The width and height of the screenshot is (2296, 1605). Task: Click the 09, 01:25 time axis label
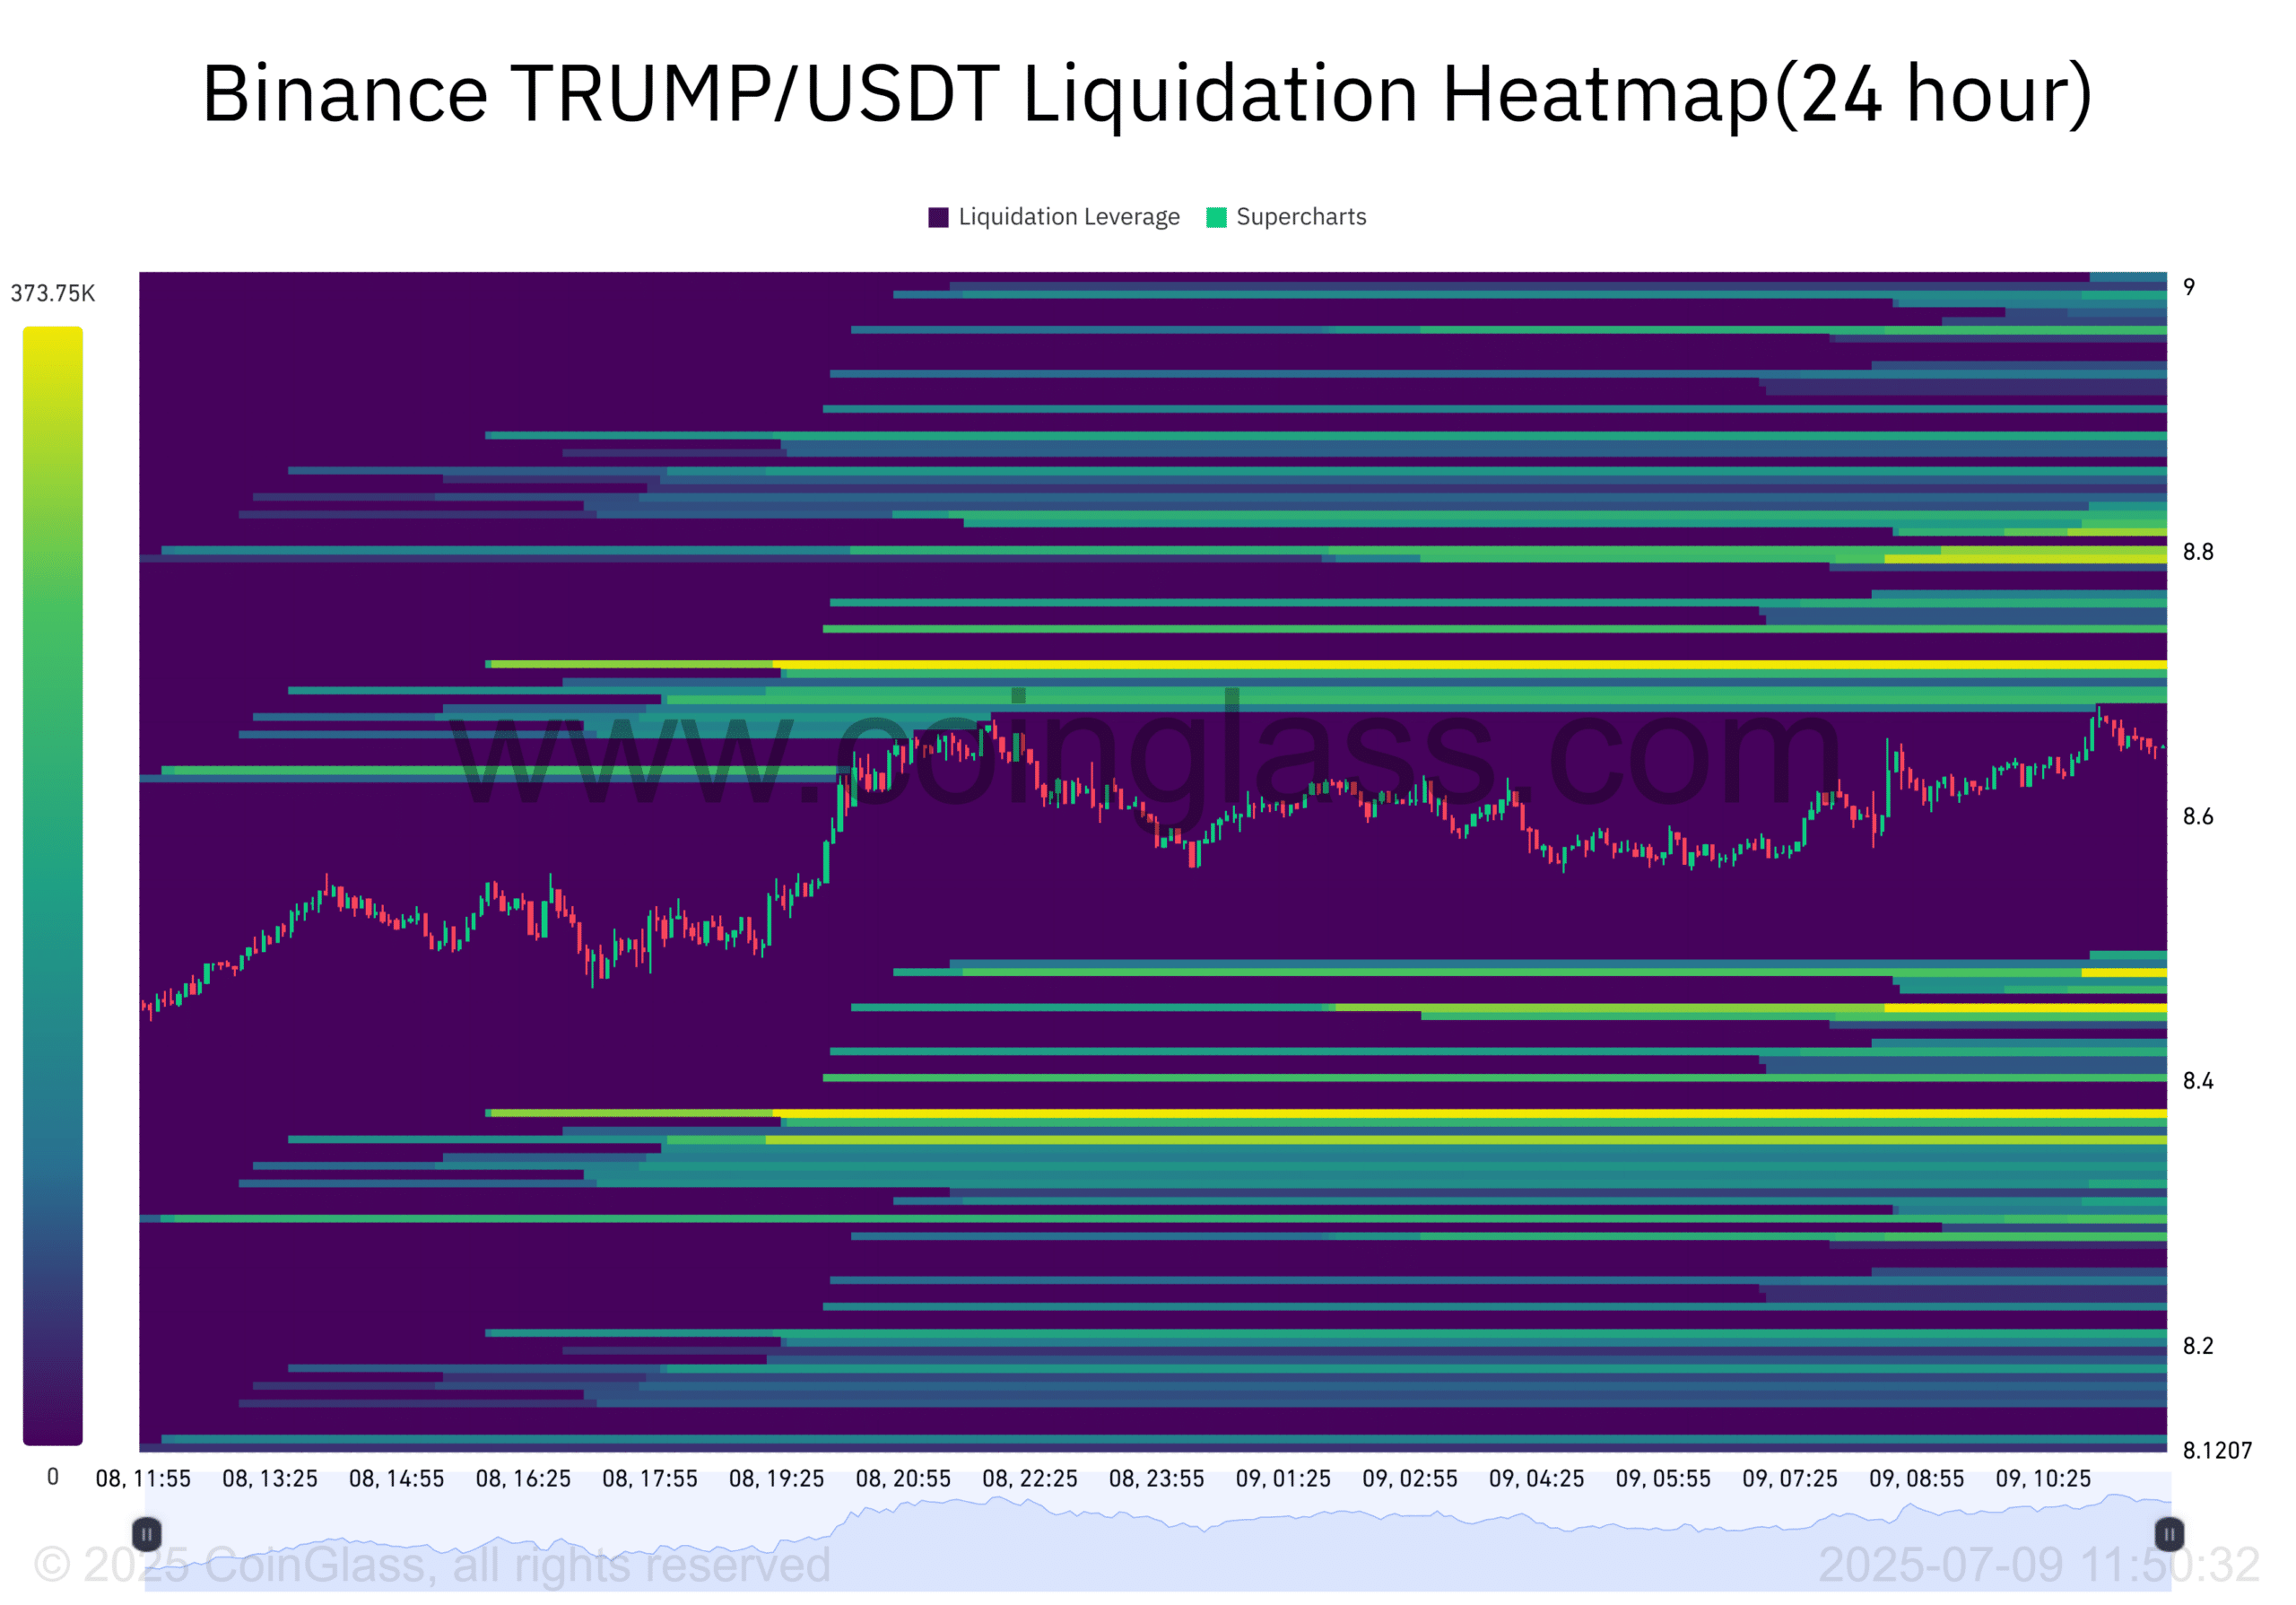tap(1283, 1478)
